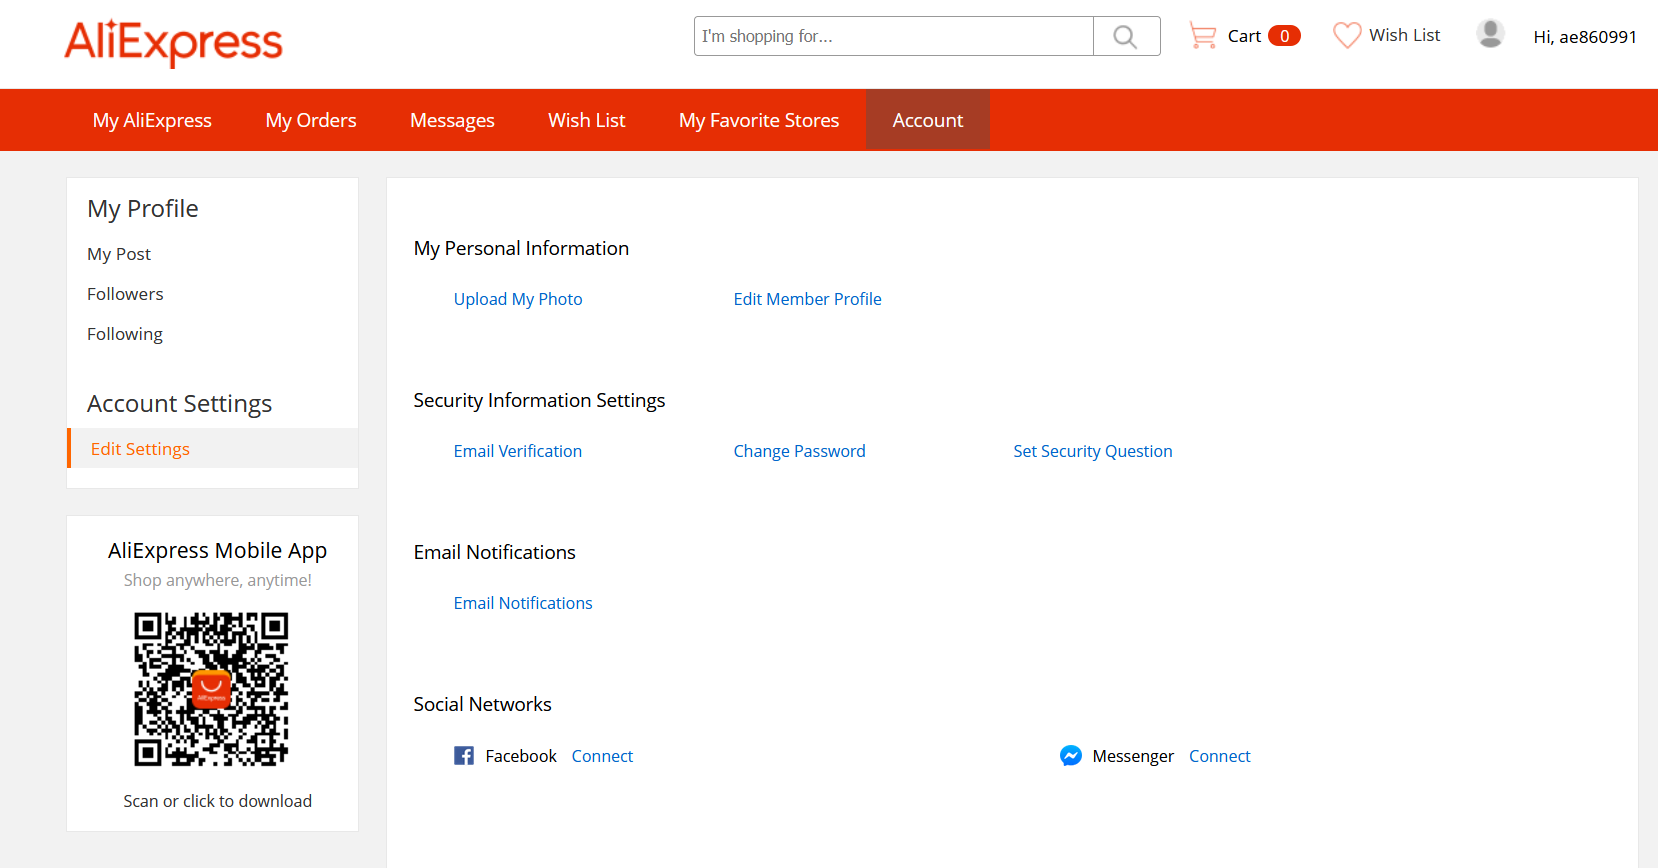Image resolution: width=1658 pixels, height=868 pixels.
Task: Click the "AliExpress Mobile App" heading
Action: [x=218, y=550]
